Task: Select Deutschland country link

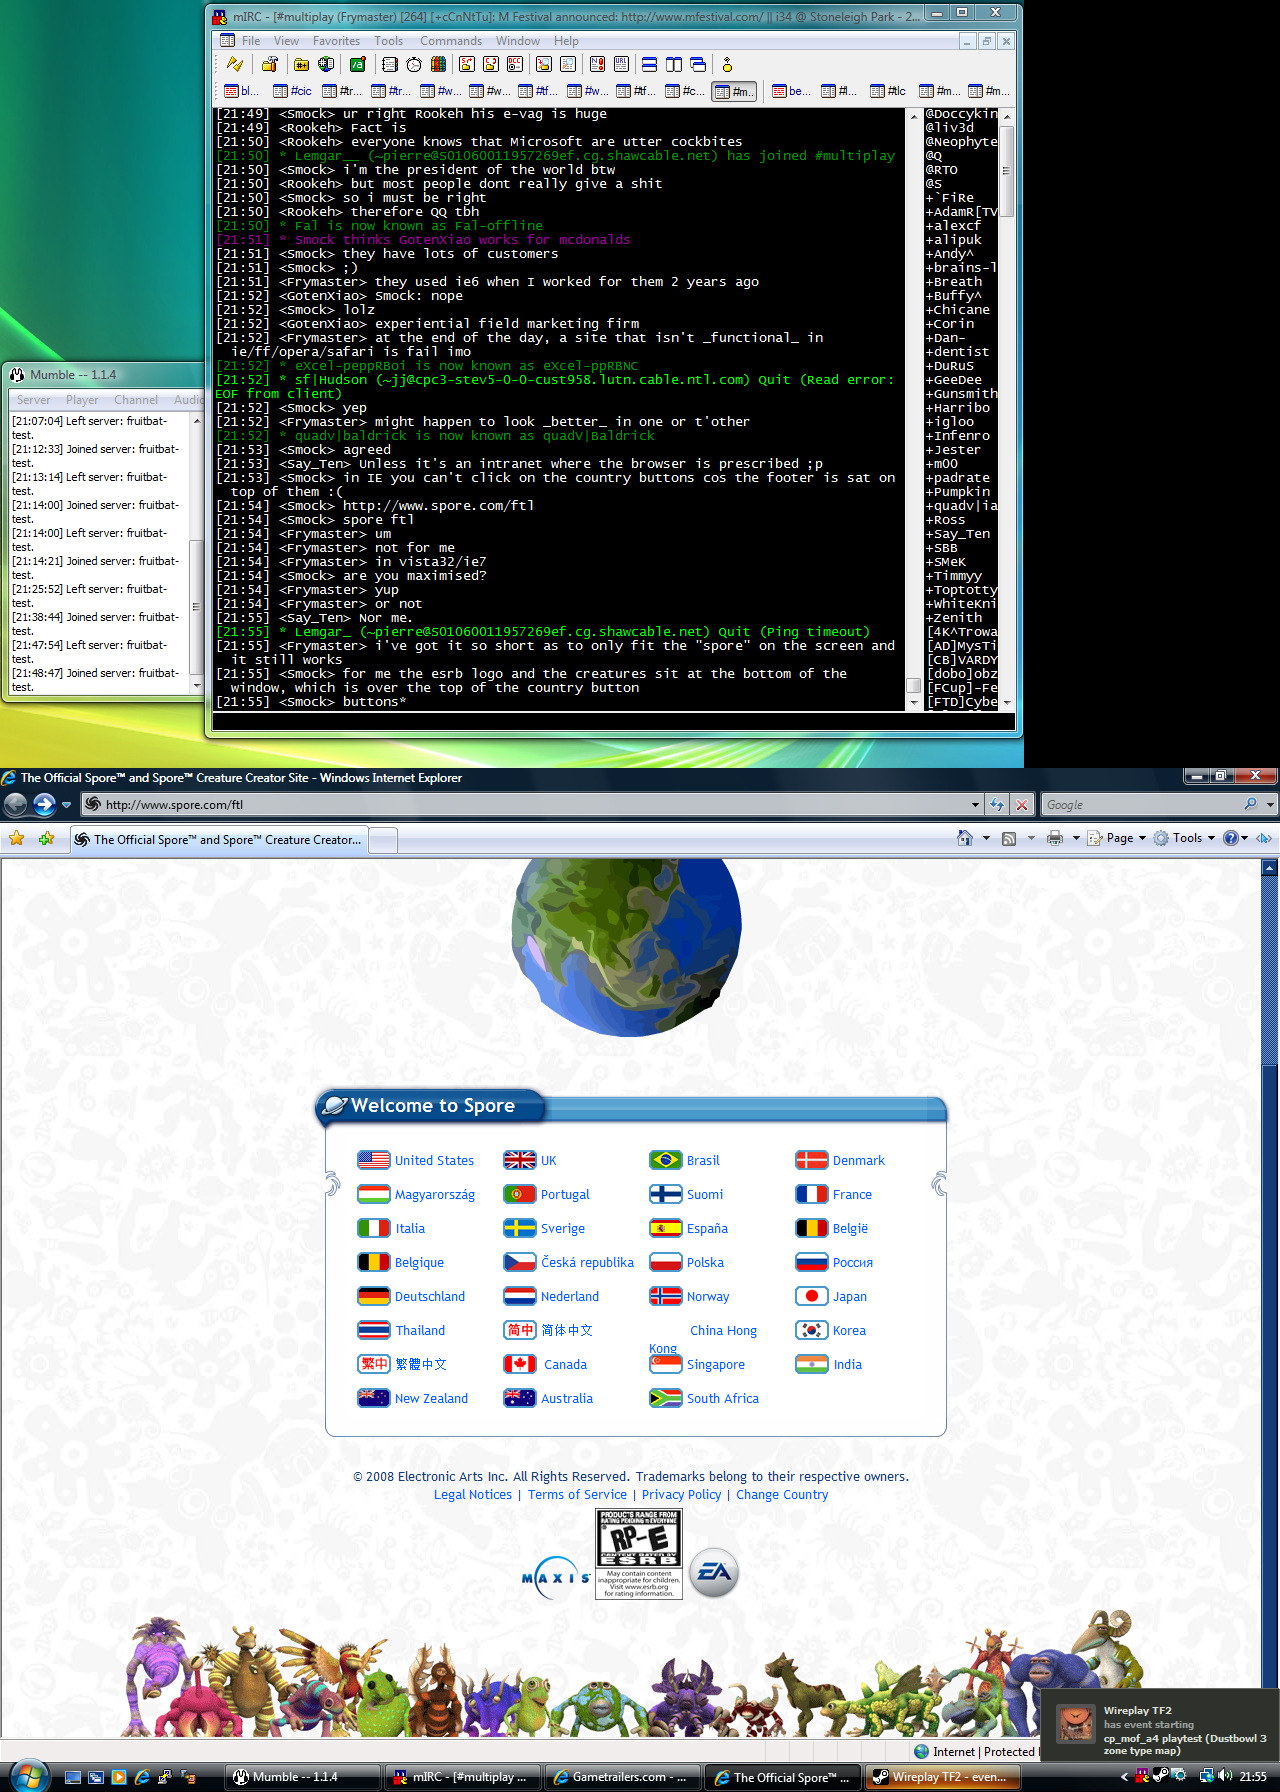Action: (x=430, y=1296)
